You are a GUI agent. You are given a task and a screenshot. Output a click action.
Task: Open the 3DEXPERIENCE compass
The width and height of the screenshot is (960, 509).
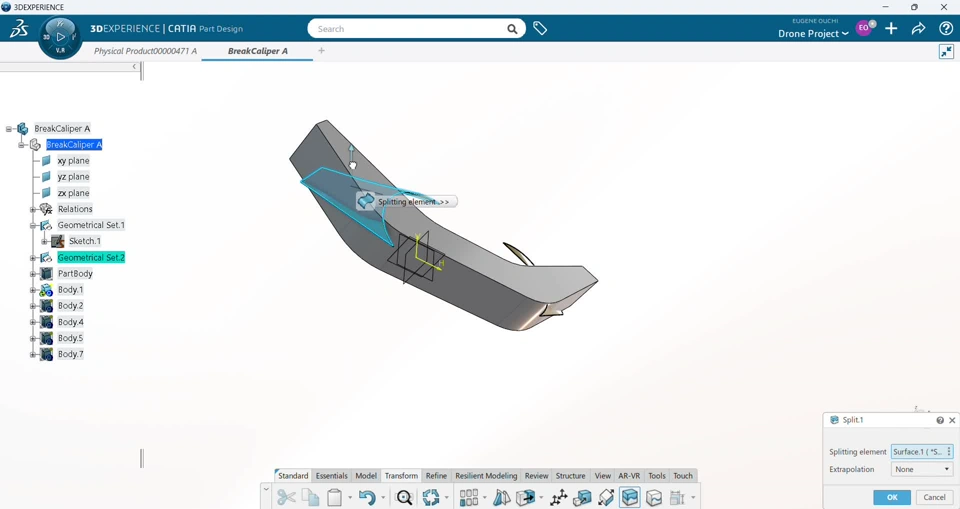coord(60,37)
